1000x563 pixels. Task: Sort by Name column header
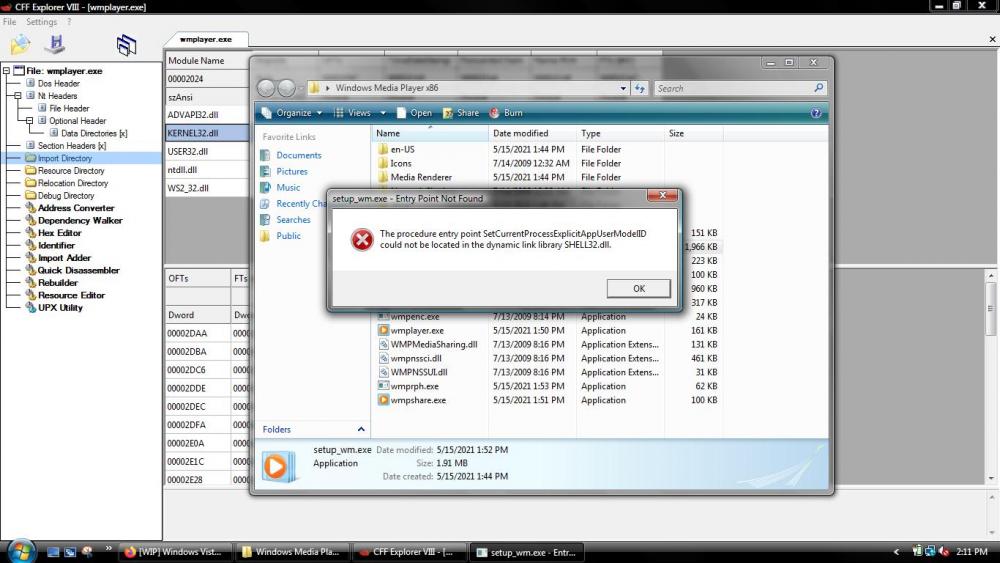pos(429,133)
